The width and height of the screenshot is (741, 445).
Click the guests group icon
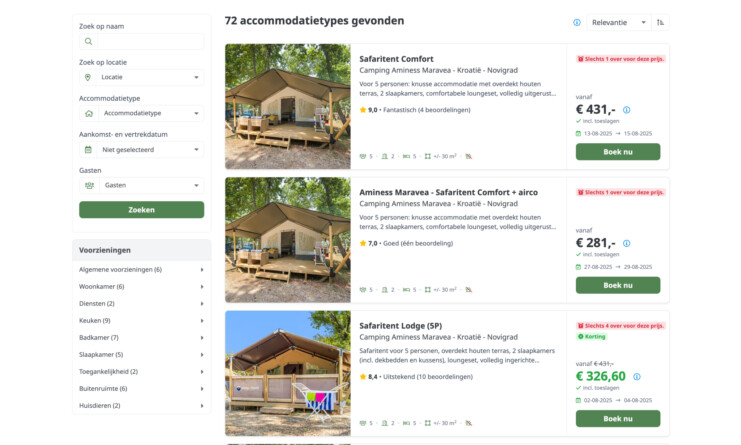click(x=89, y=185)
